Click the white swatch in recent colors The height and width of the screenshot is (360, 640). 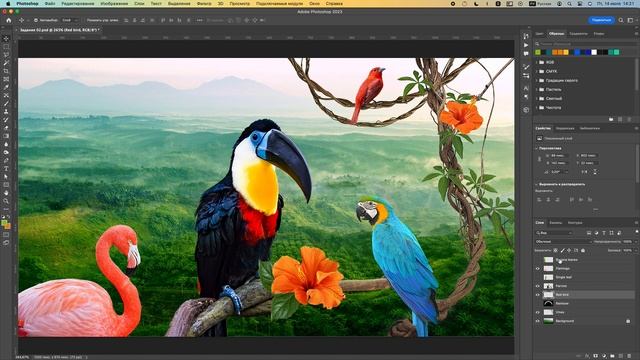[594, 52]
